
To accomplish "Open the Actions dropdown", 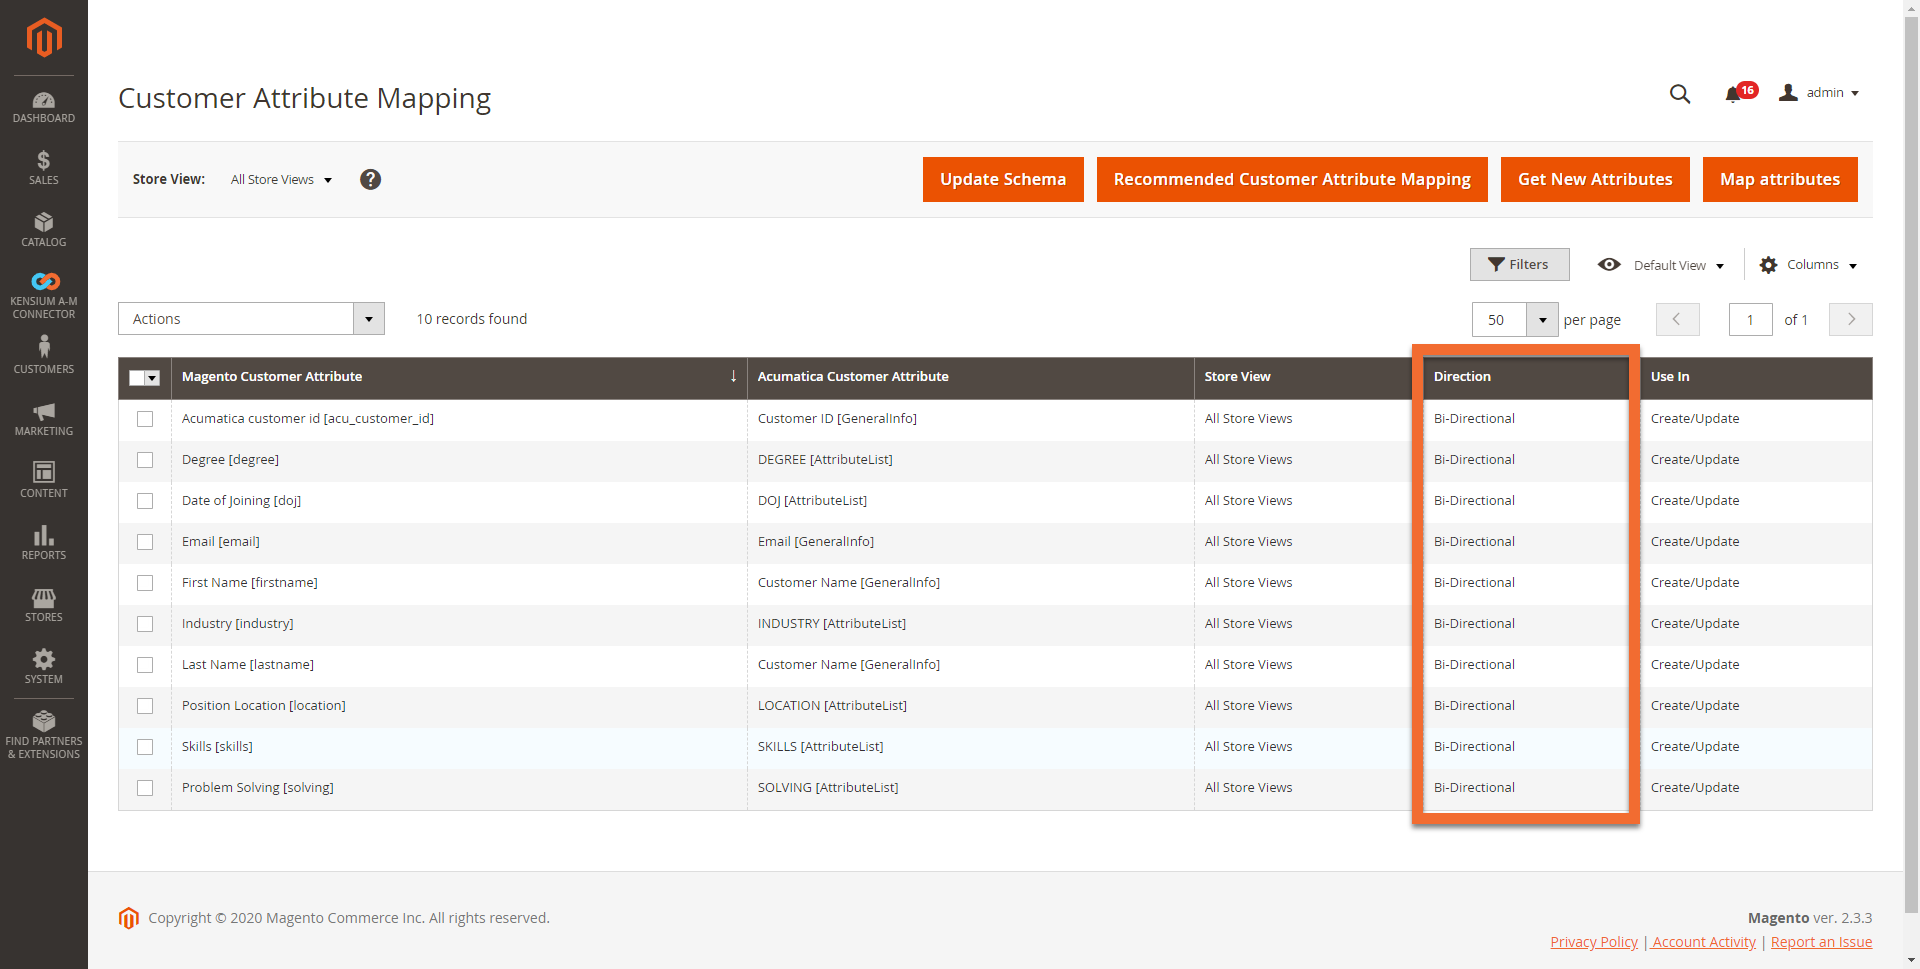I will click(x=251, y=319).
